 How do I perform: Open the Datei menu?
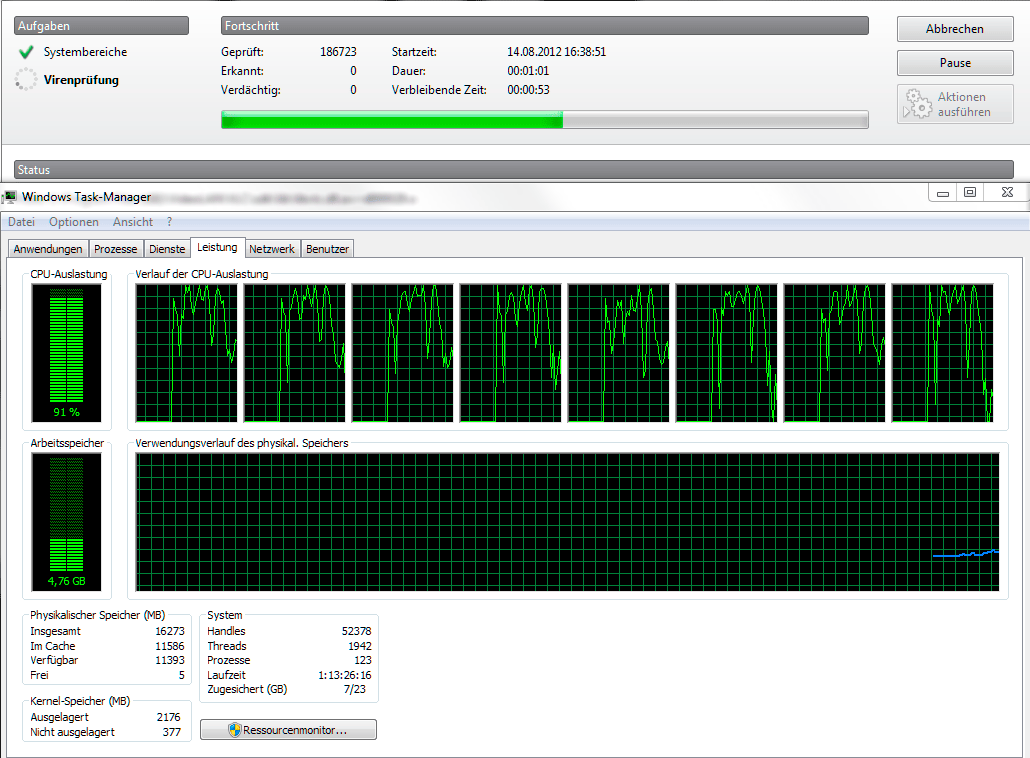[21, 222]
